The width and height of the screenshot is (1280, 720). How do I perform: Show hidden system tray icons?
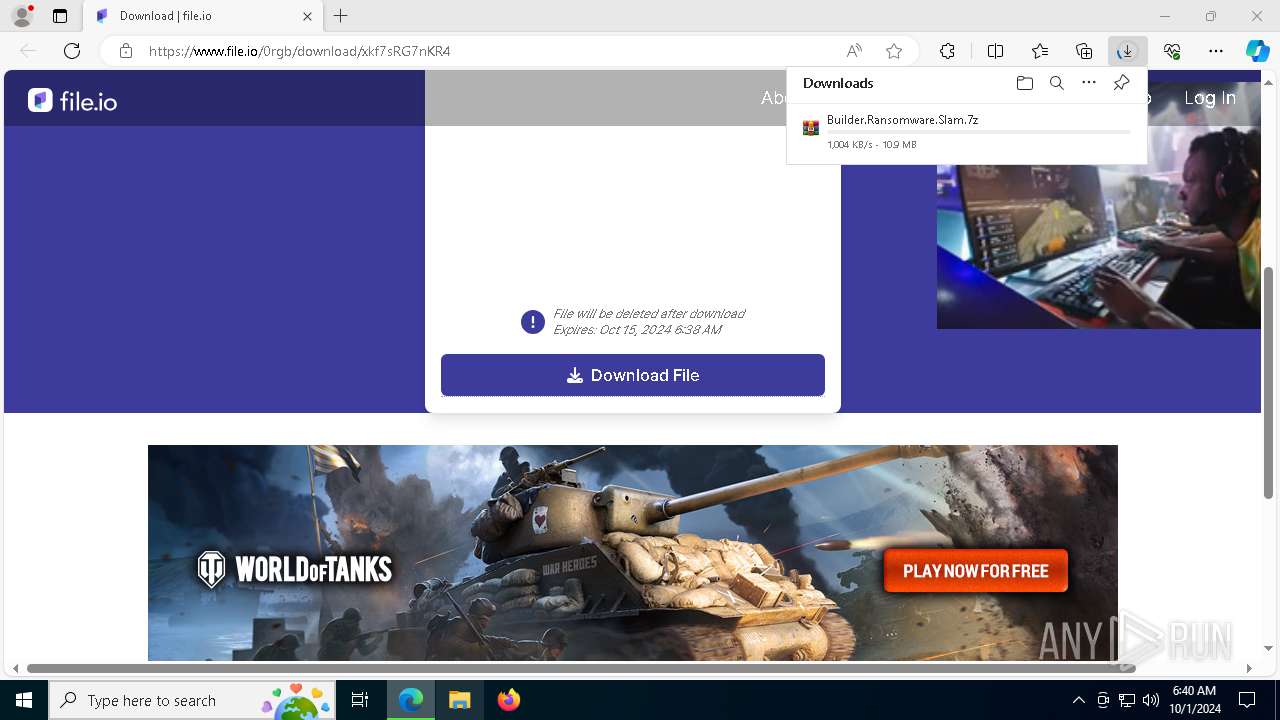tap(1078, 700)
